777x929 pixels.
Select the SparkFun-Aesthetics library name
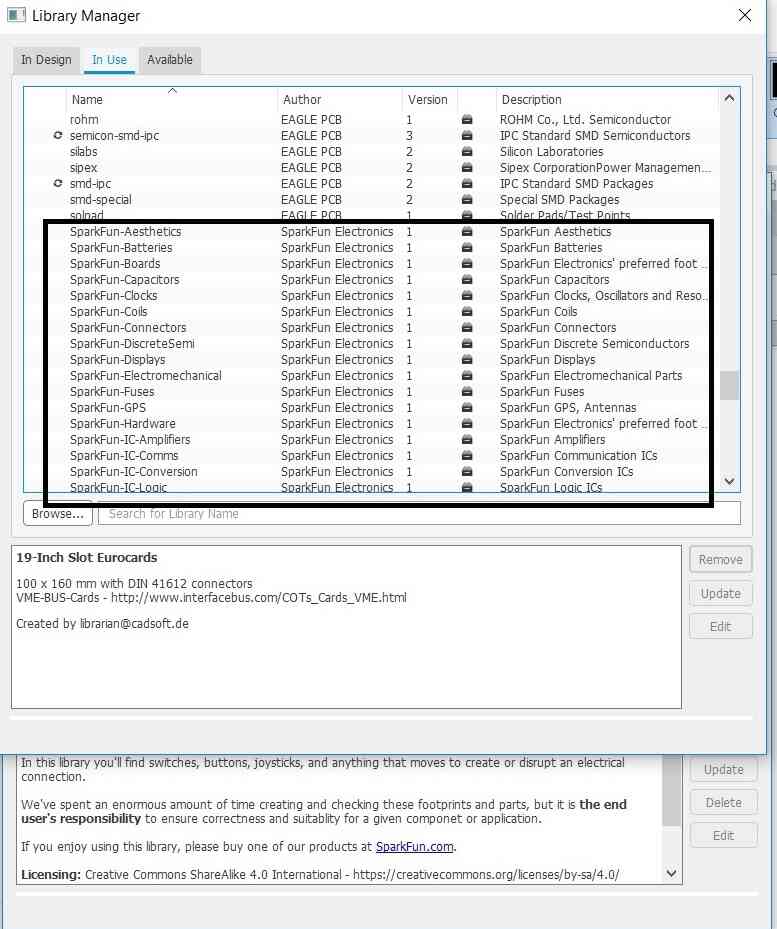coord(126,232)
